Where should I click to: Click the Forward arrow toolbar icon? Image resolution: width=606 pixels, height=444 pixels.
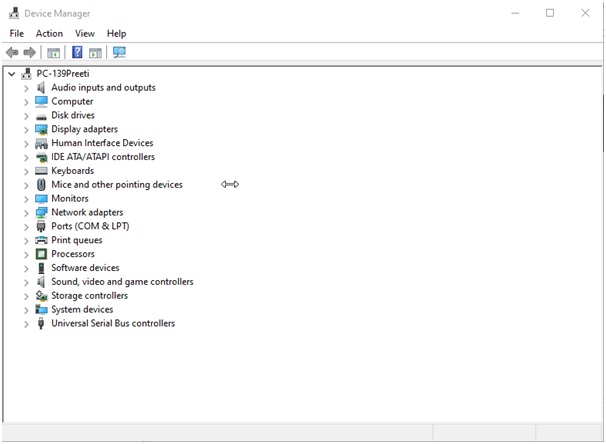coord(29,52)
